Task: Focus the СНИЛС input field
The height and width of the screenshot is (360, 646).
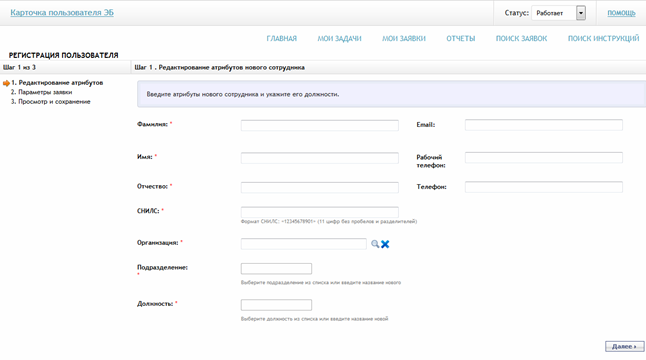Action: 320,212
